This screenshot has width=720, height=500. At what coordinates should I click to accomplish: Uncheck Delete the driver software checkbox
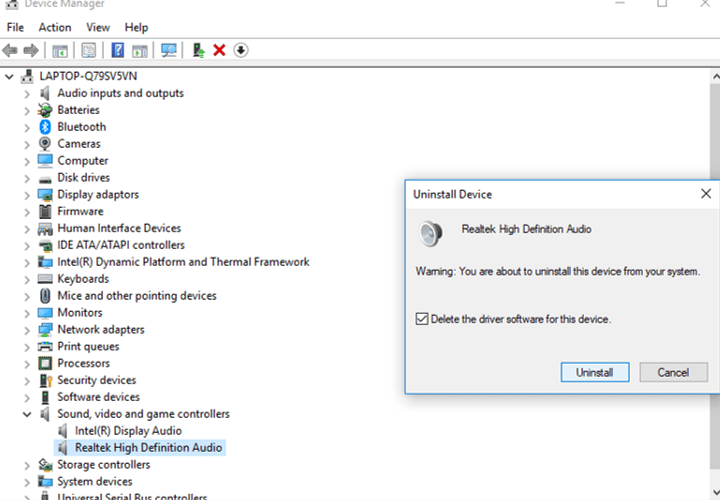coord(422,319)
